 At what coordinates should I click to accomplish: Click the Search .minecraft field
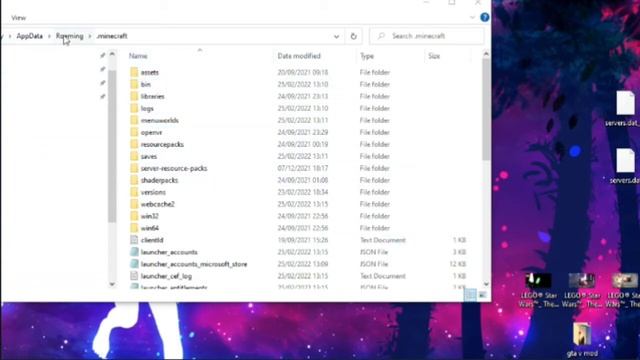(x=427, y=36)
